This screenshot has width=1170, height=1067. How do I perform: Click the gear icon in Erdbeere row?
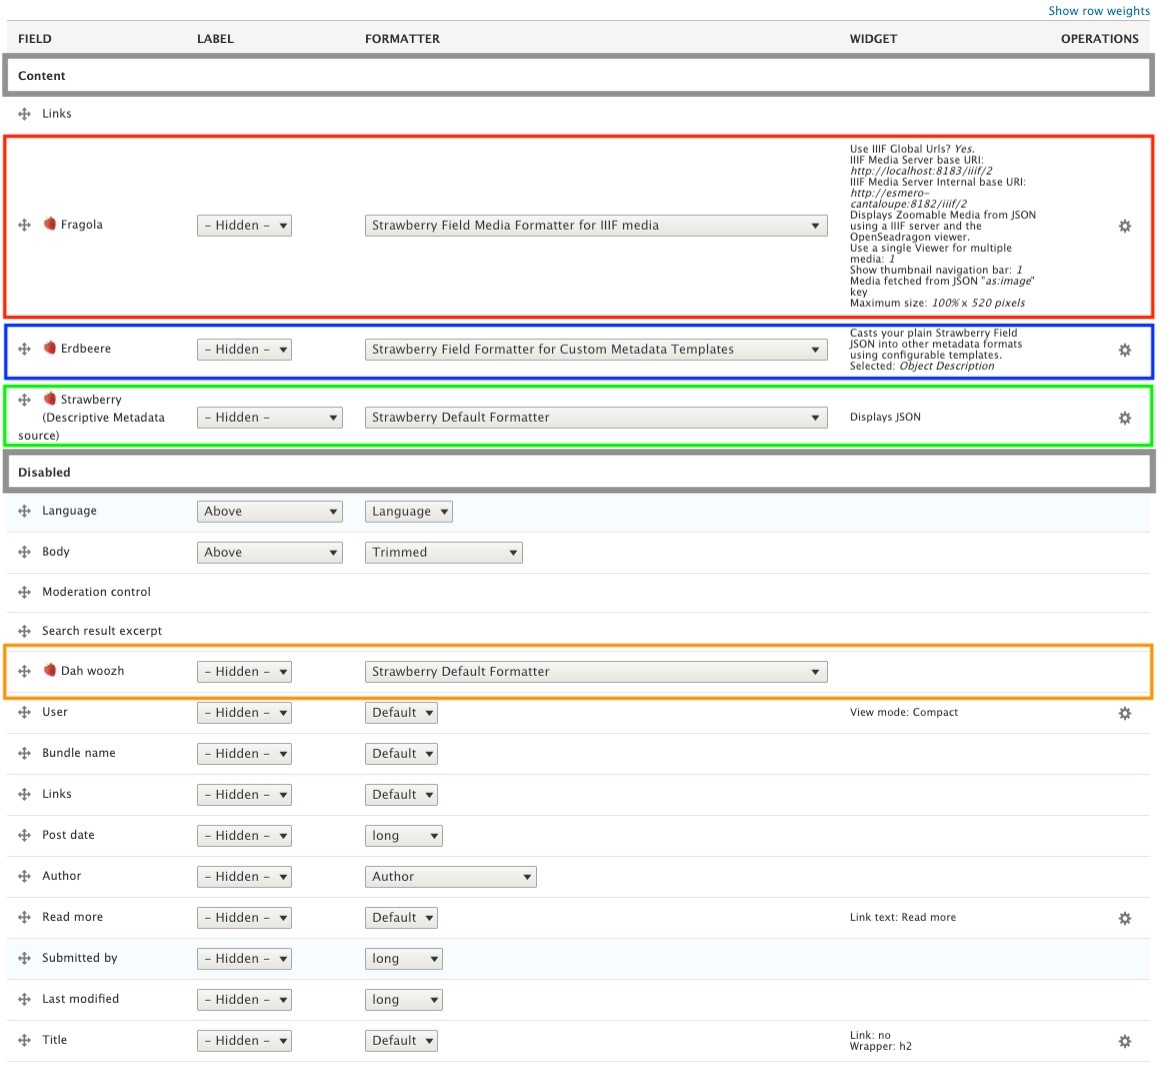pos(1124,350)
